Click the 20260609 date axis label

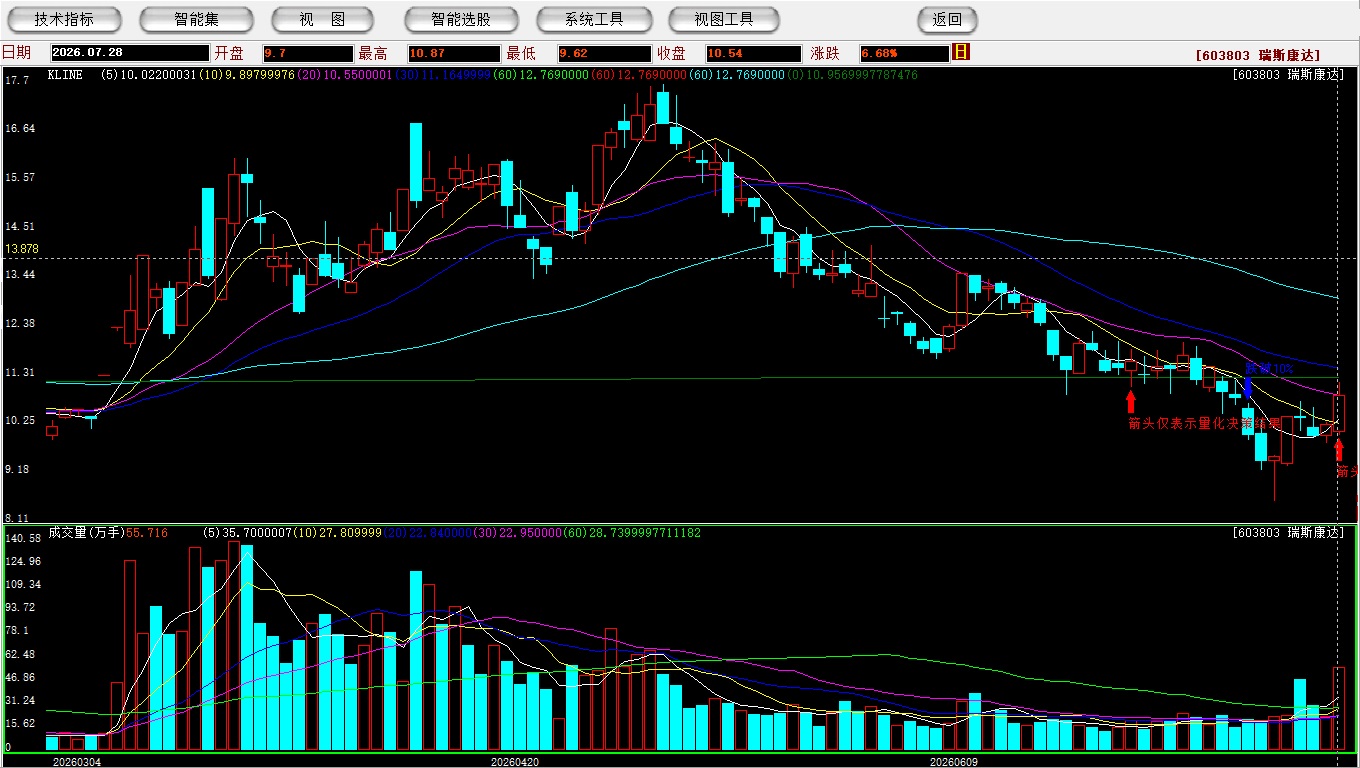(x=954, y=762)
